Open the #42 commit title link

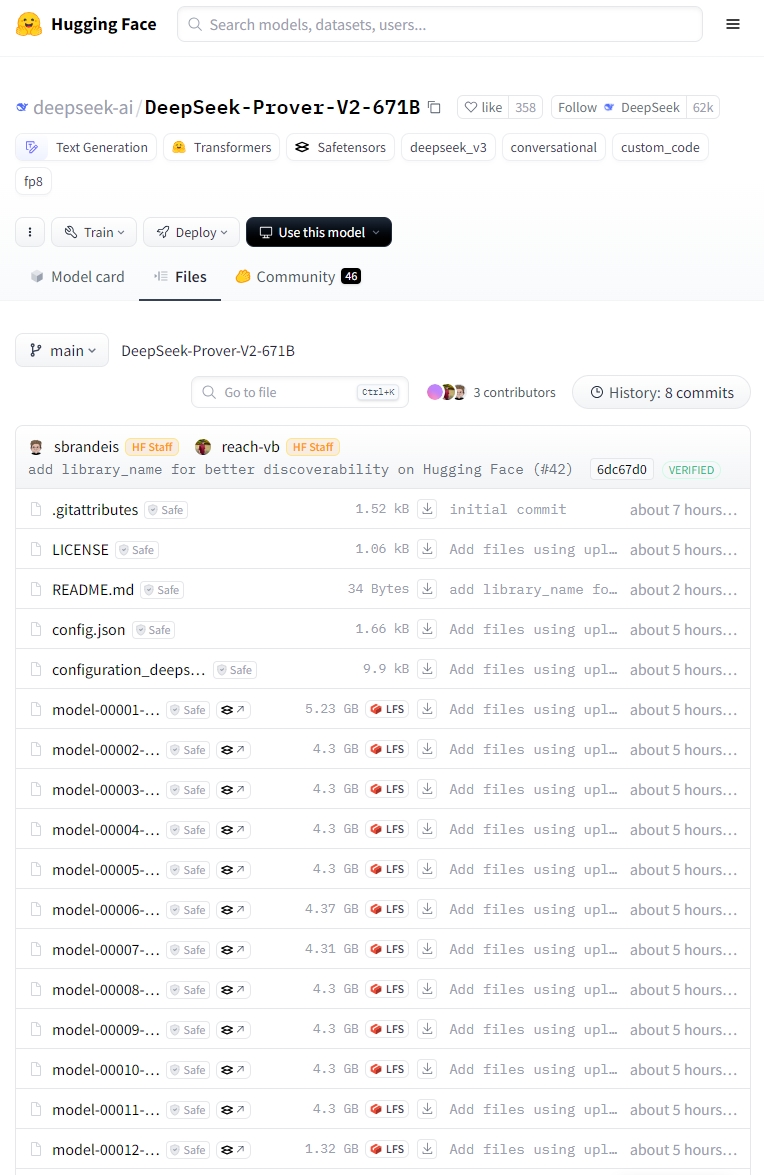point(300,469)
